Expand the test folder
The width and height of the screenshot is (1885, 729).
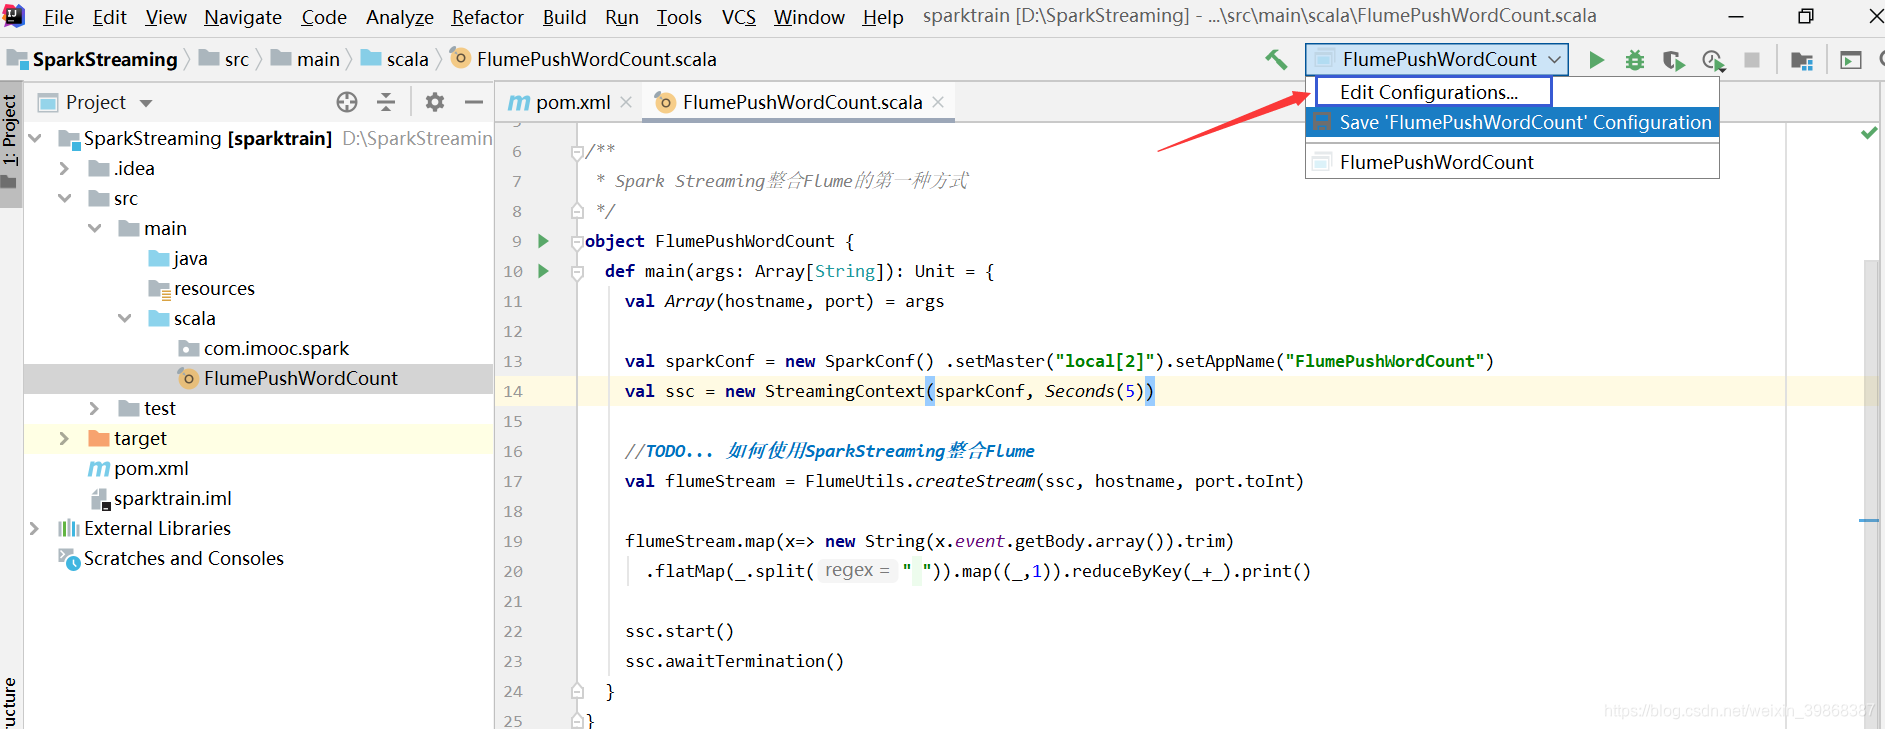tap(94, 408)
